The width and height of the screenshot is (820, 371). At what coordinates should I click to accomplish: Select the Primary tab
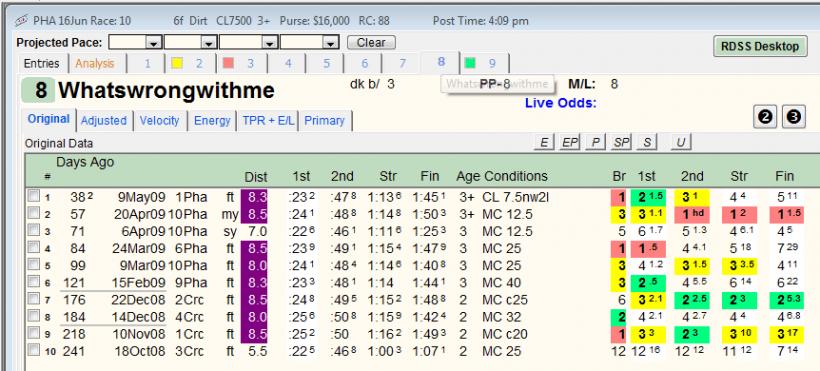click(x=325, y=120)
